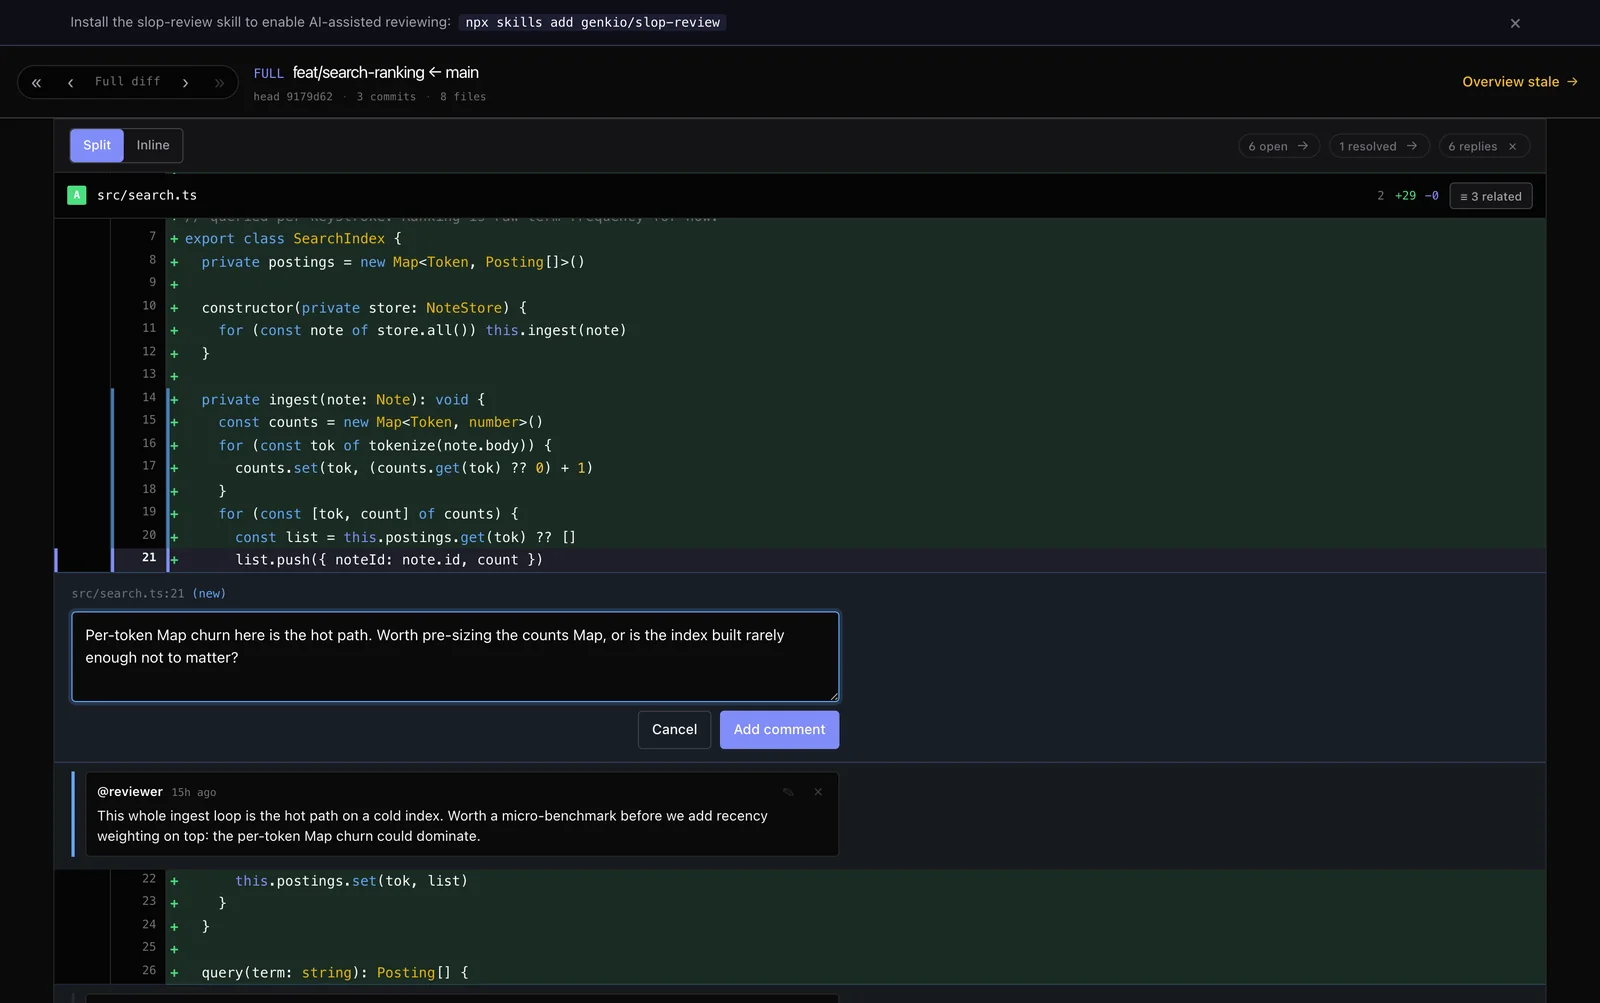Viewport: 1600px width, 1003px height.
Task: Click the 15h ago timestamp
Action: 194,792
